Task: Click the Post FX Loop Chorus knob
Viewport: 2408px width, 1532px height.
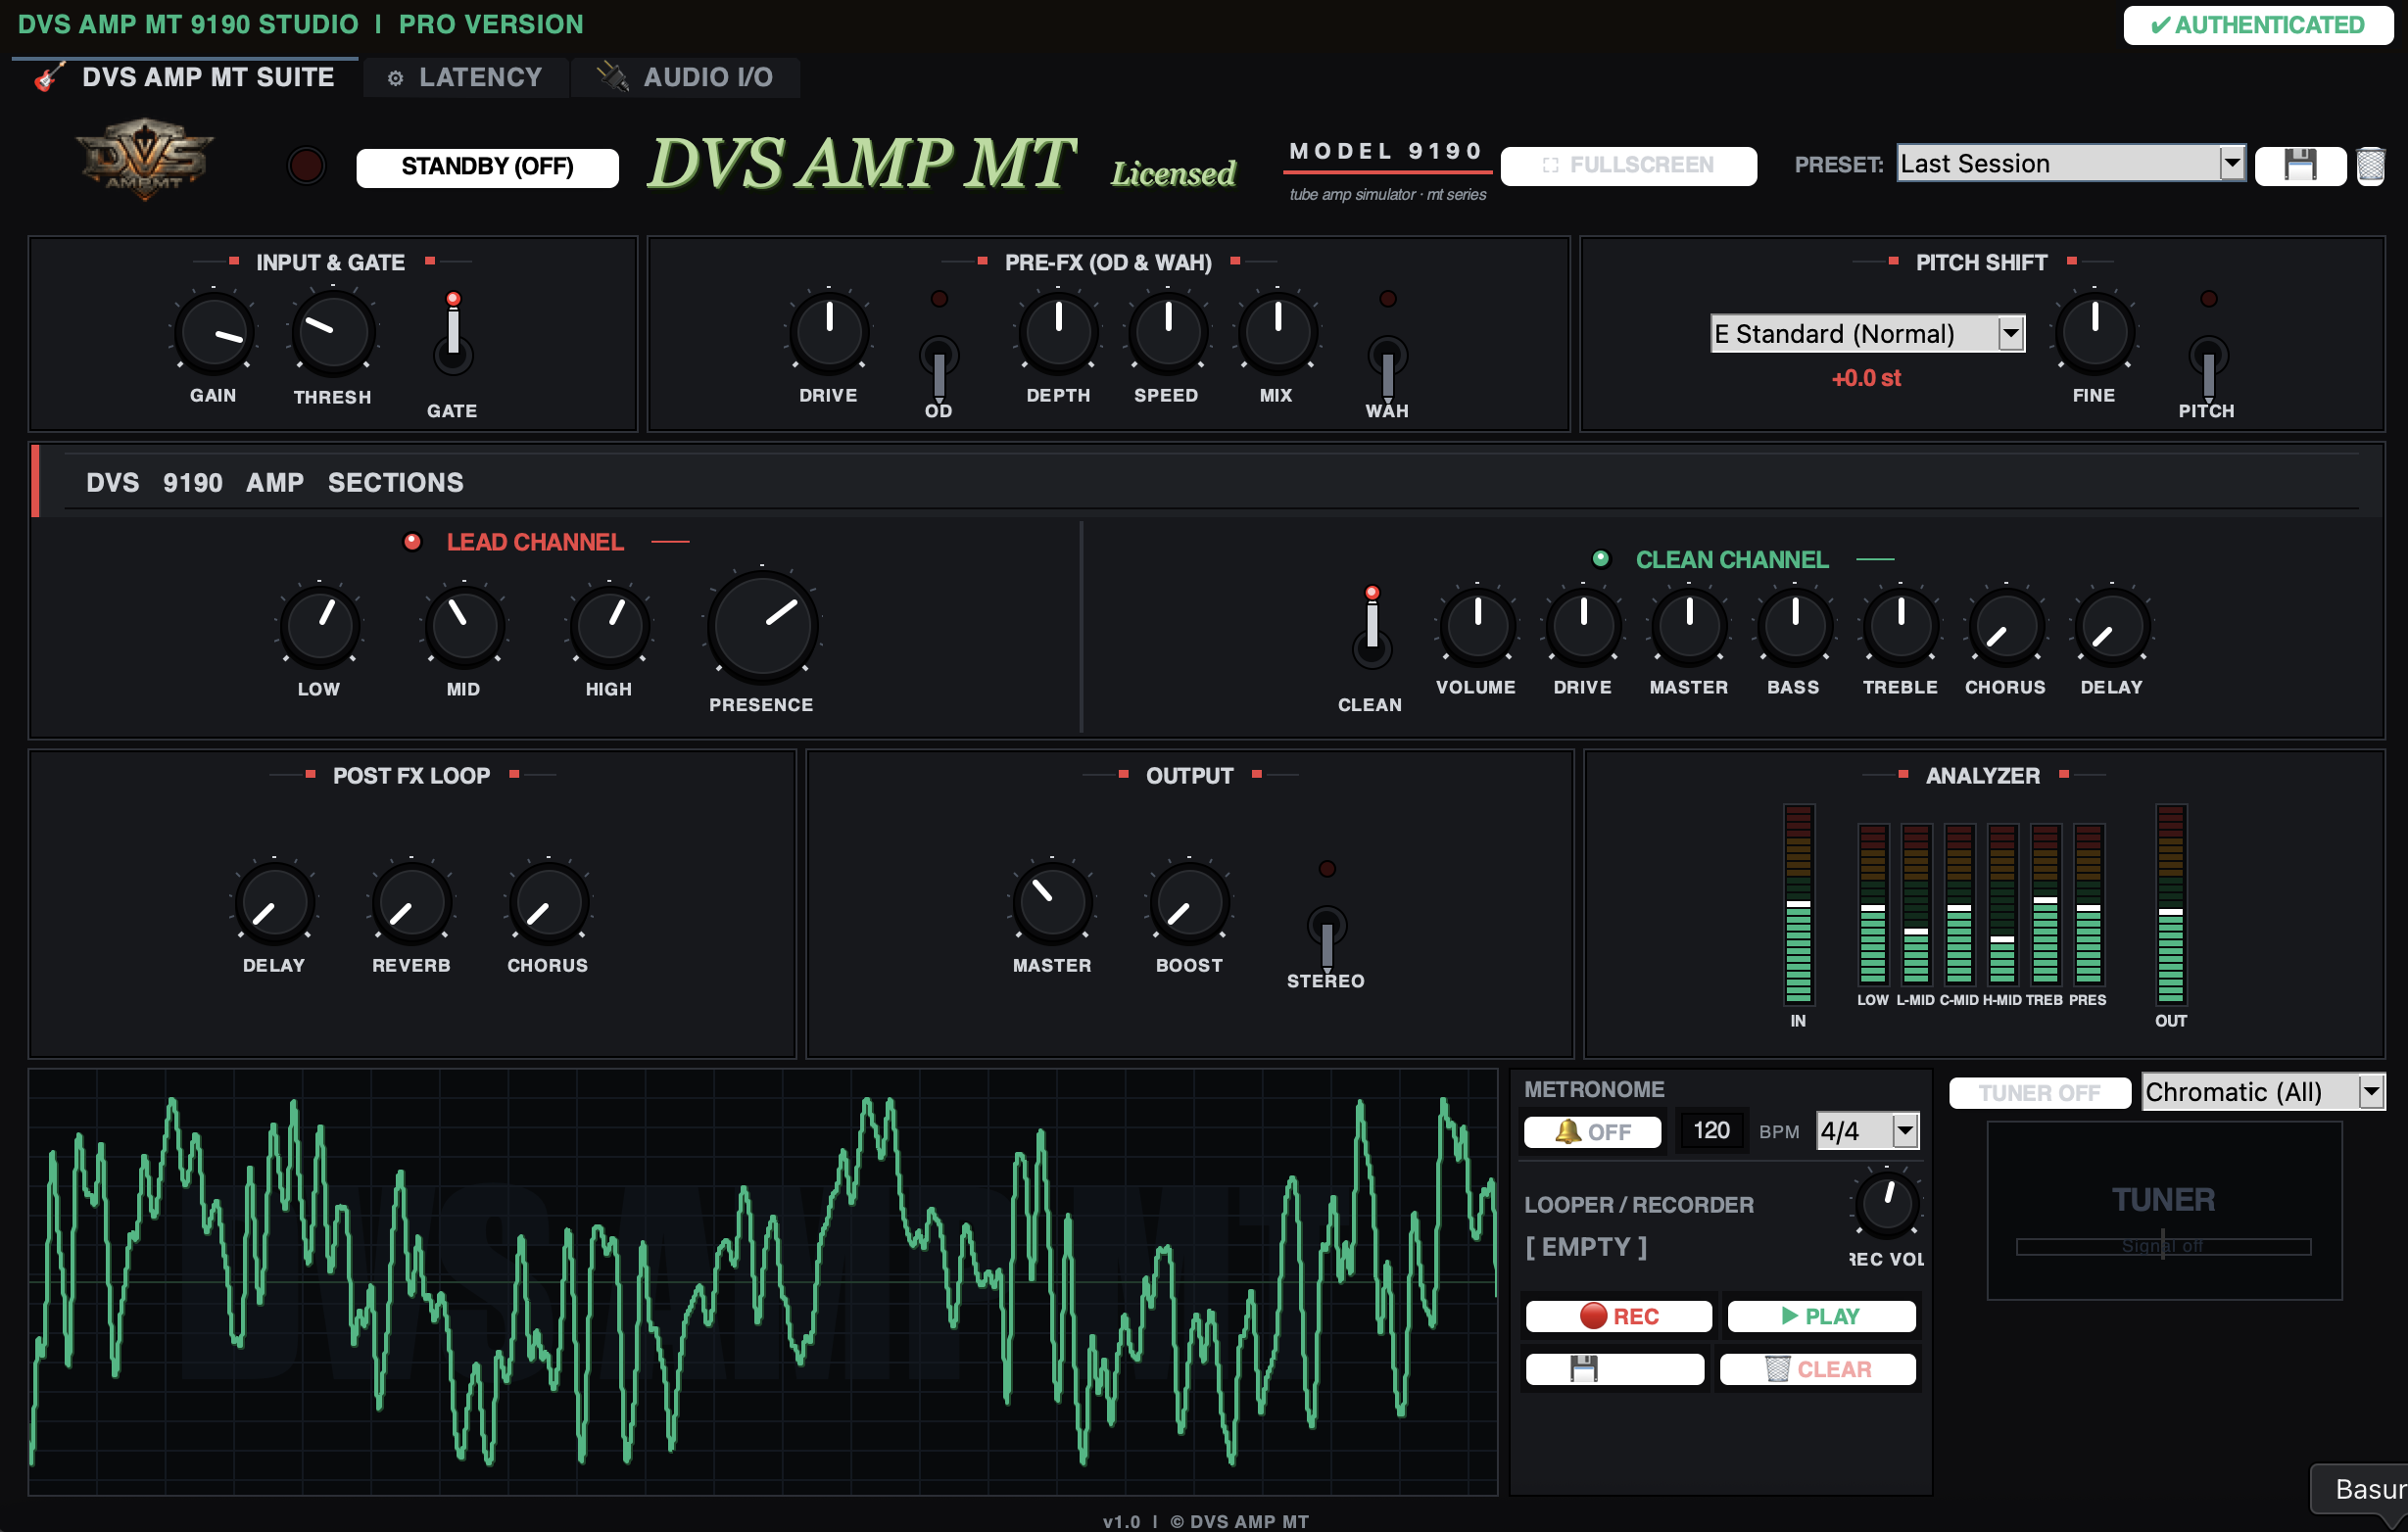Action: click(x=548, y=903)
